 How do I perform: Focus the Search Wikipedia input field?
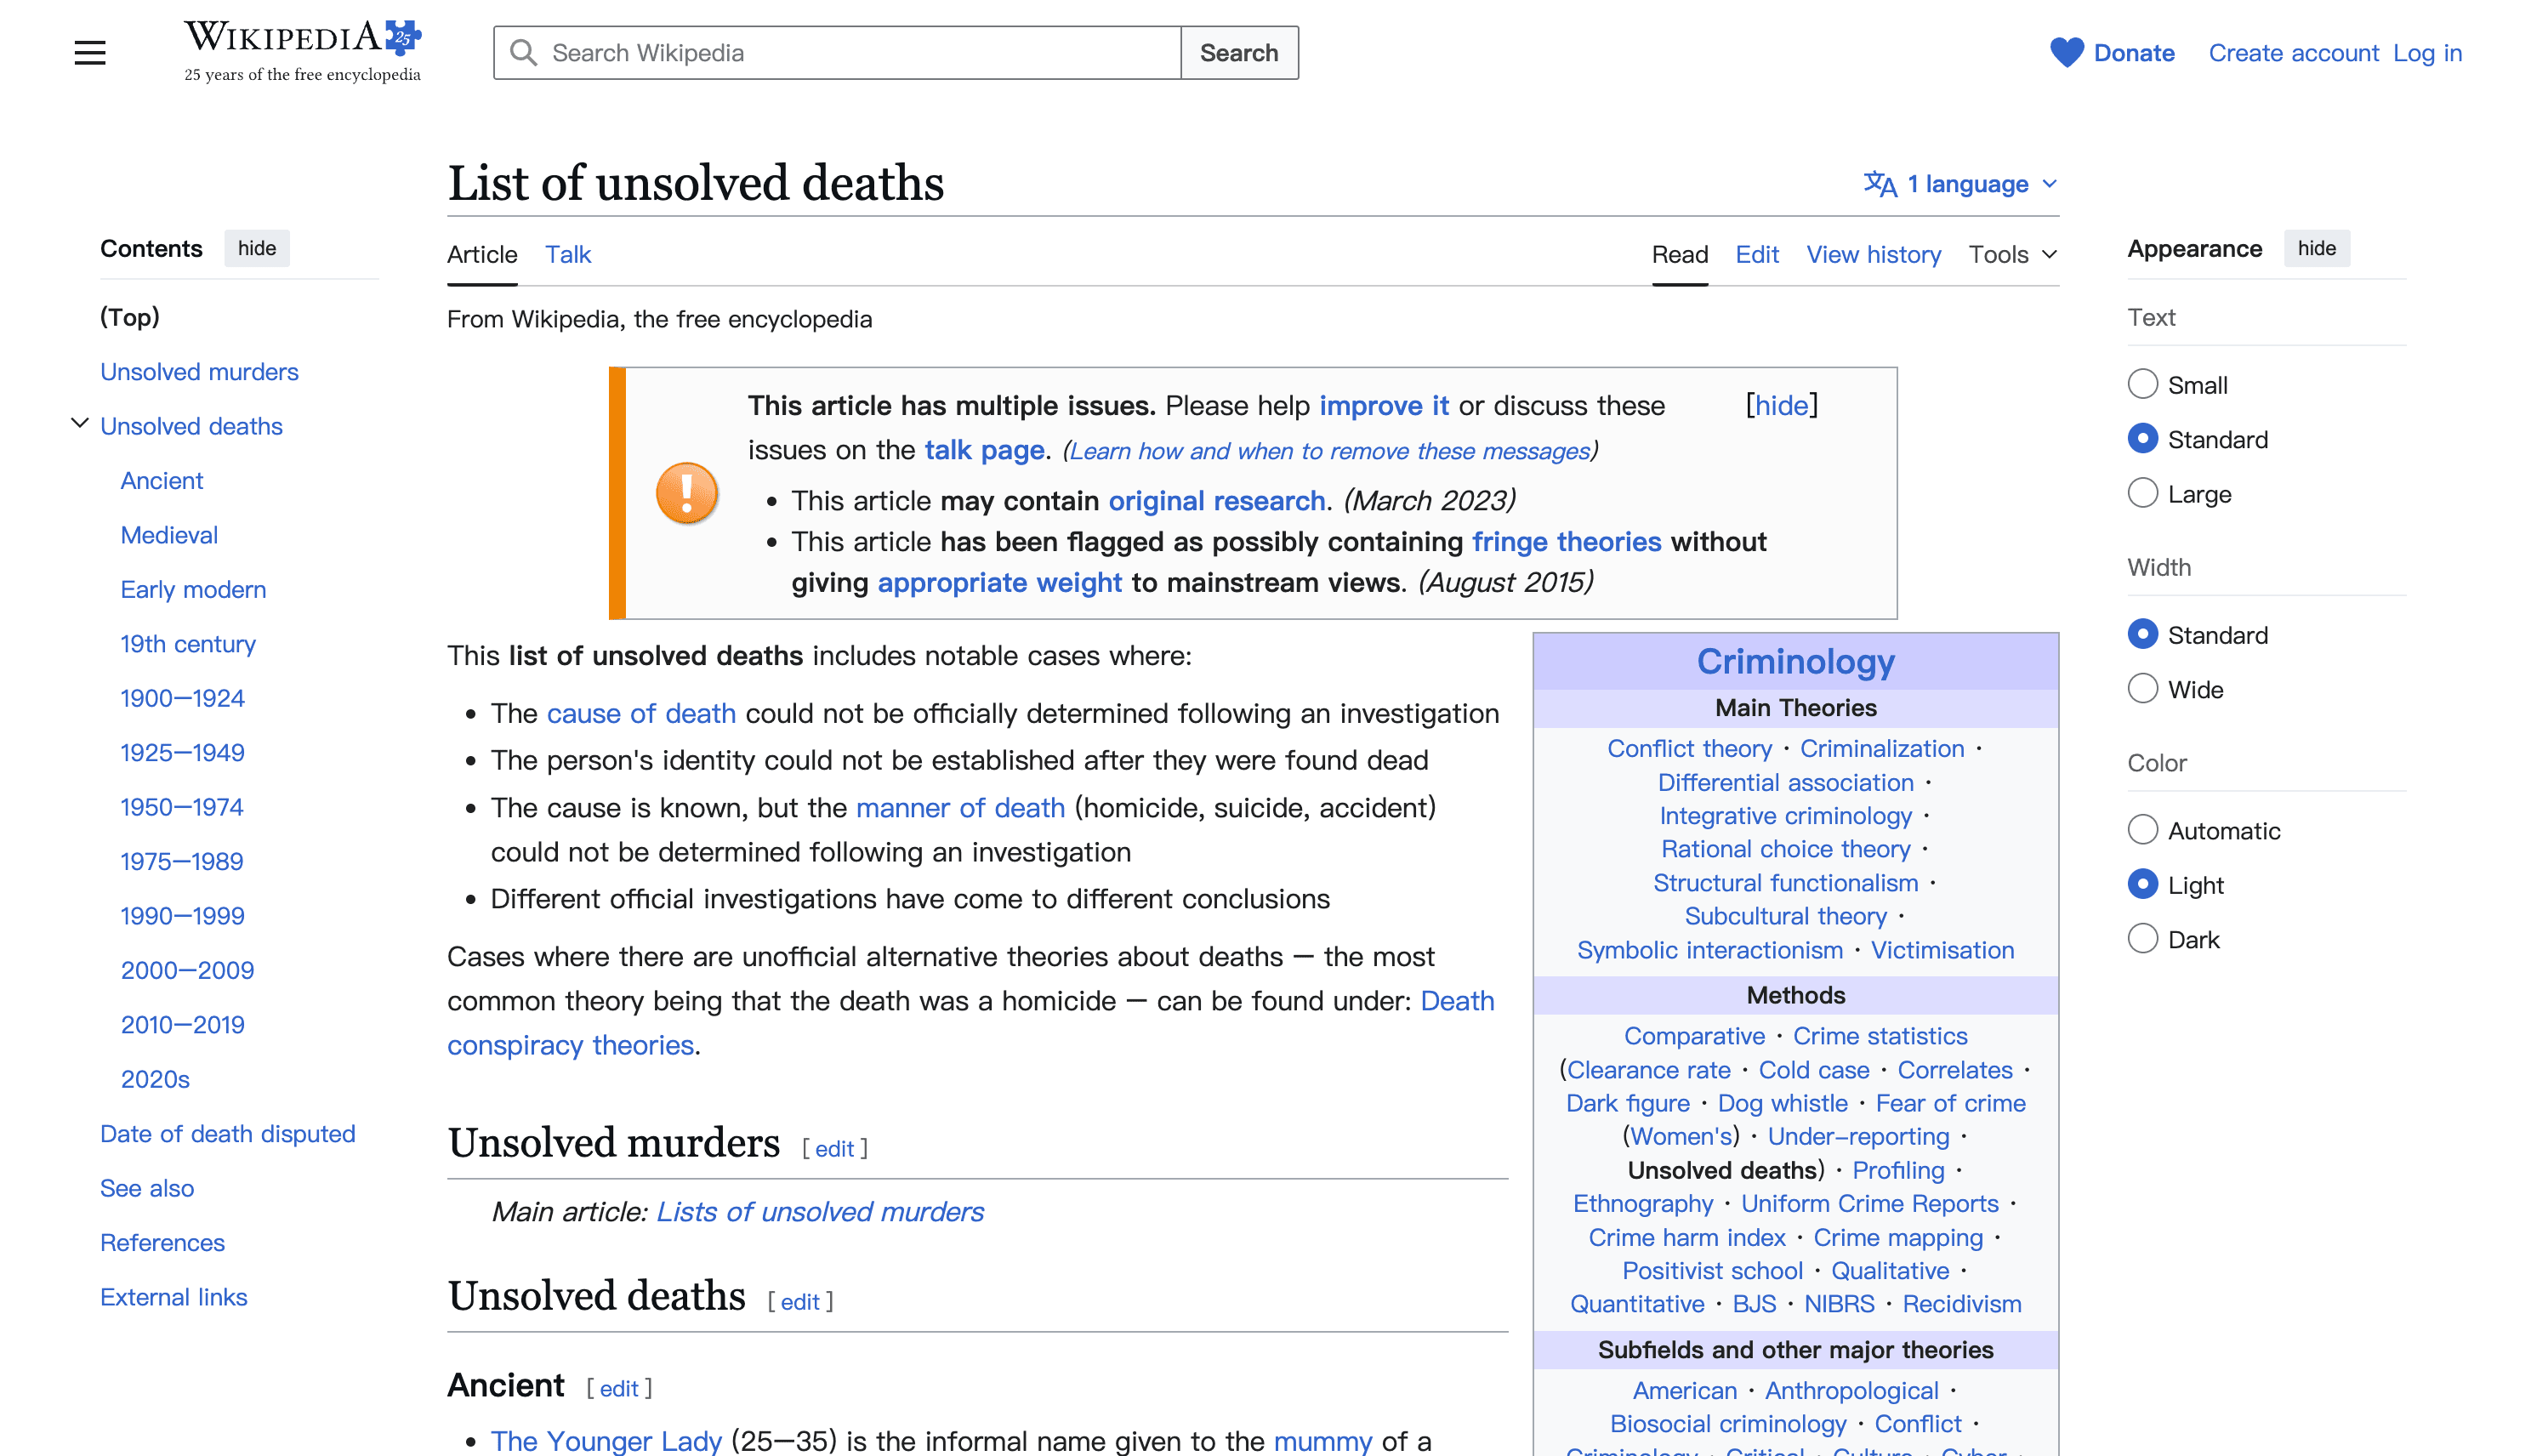[x=838, y=53]
